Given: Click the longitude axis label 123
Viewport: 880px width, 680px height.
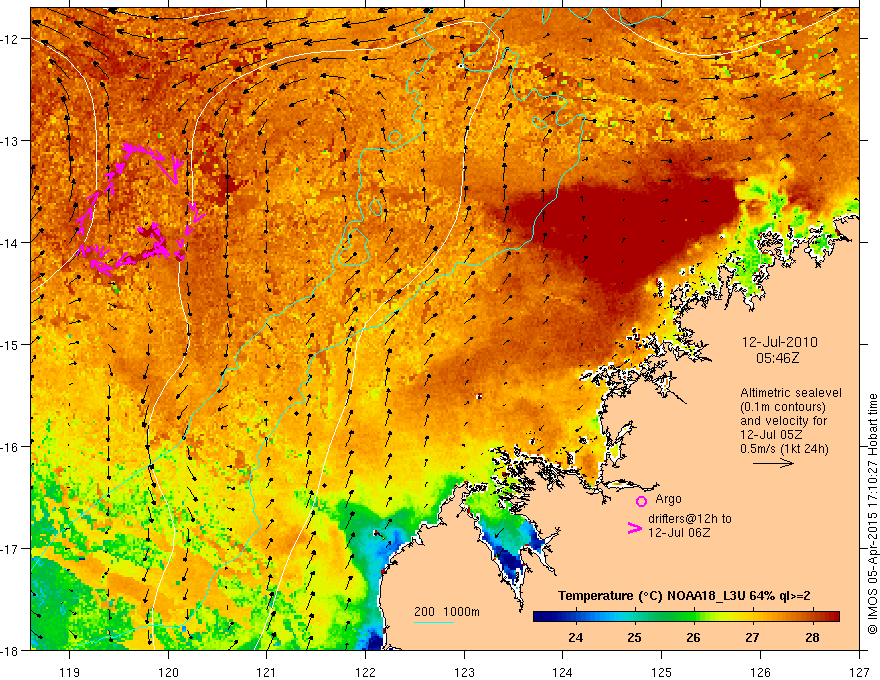Looking at the screenshot, I should pyautogui.click(x=464, y=672).
